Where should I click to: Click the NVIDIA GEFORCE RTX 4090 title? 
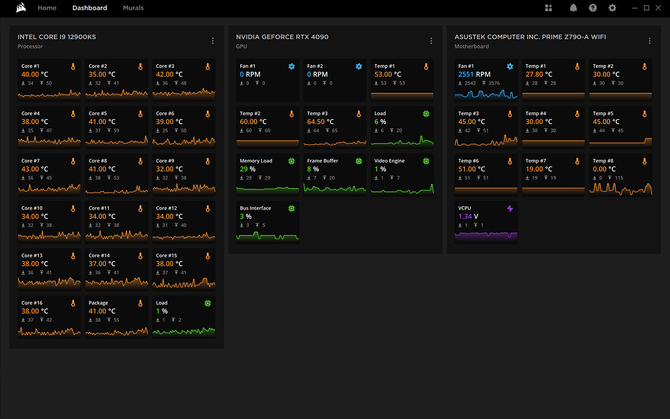tap(282, 37)
